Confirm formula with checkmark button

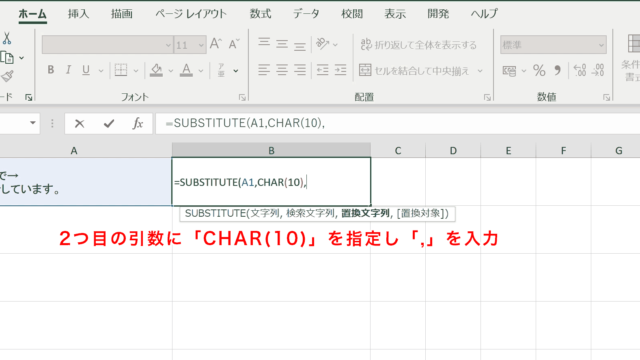(x=109, y=123)
